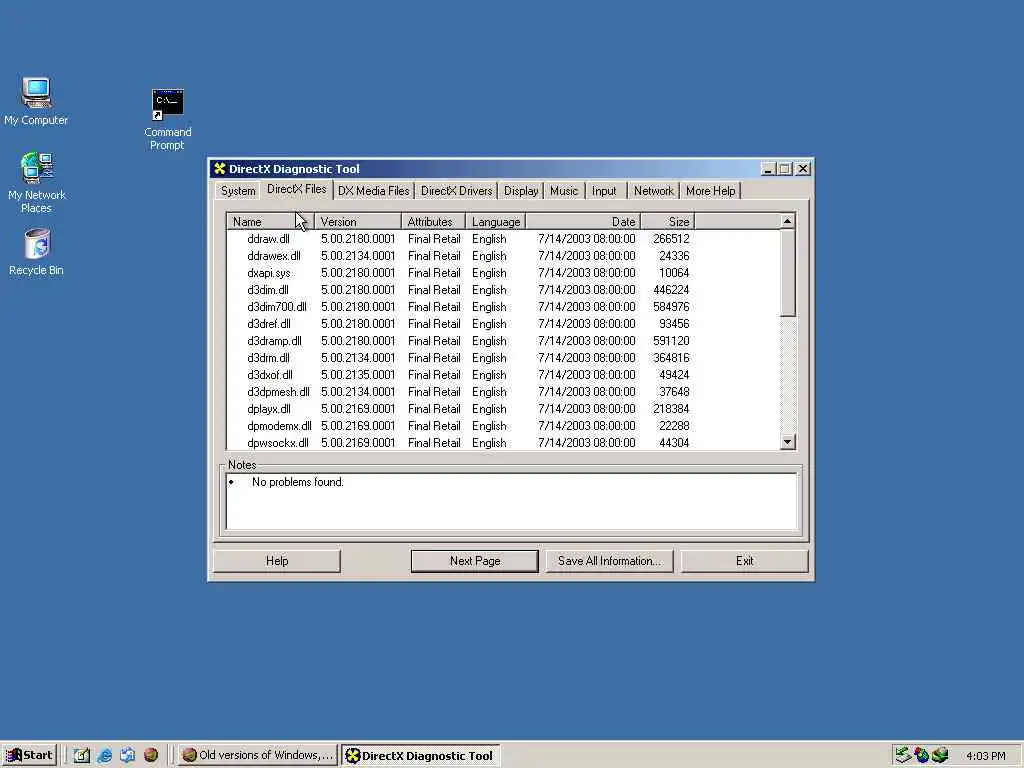Viewport: 1024px width, 768px height.
Task: Open the More Help tab
Action: point(711,191)
